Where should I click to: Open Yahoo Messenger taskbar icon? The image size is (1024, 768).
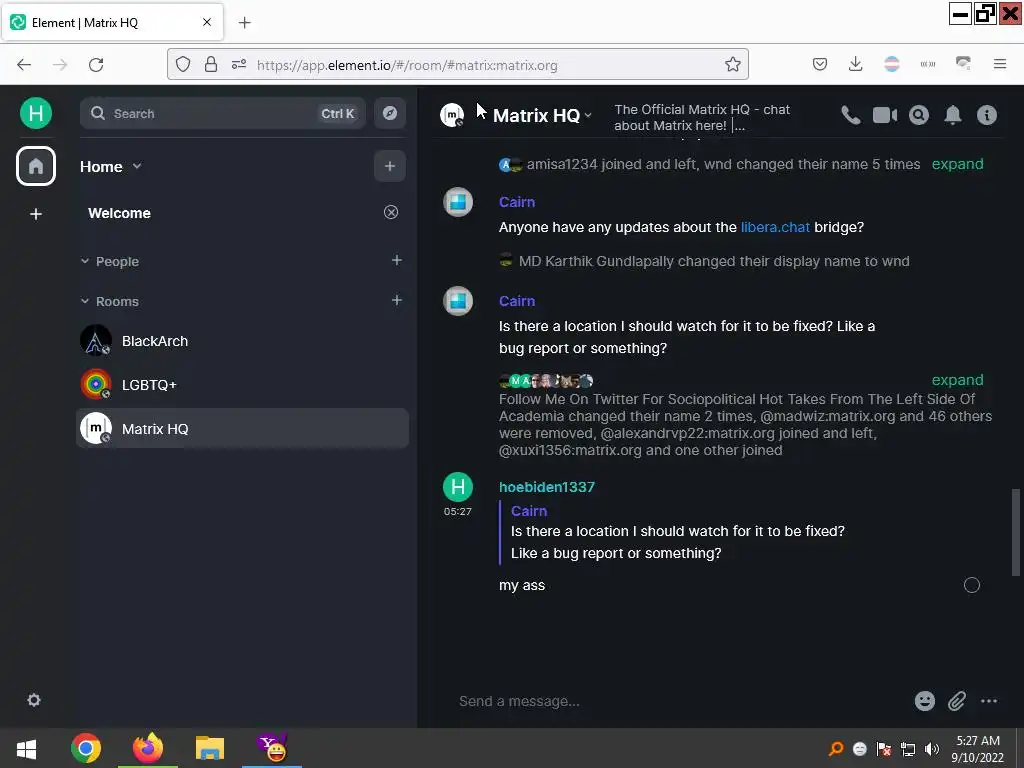pyautogui.click(x=272, y=748)
